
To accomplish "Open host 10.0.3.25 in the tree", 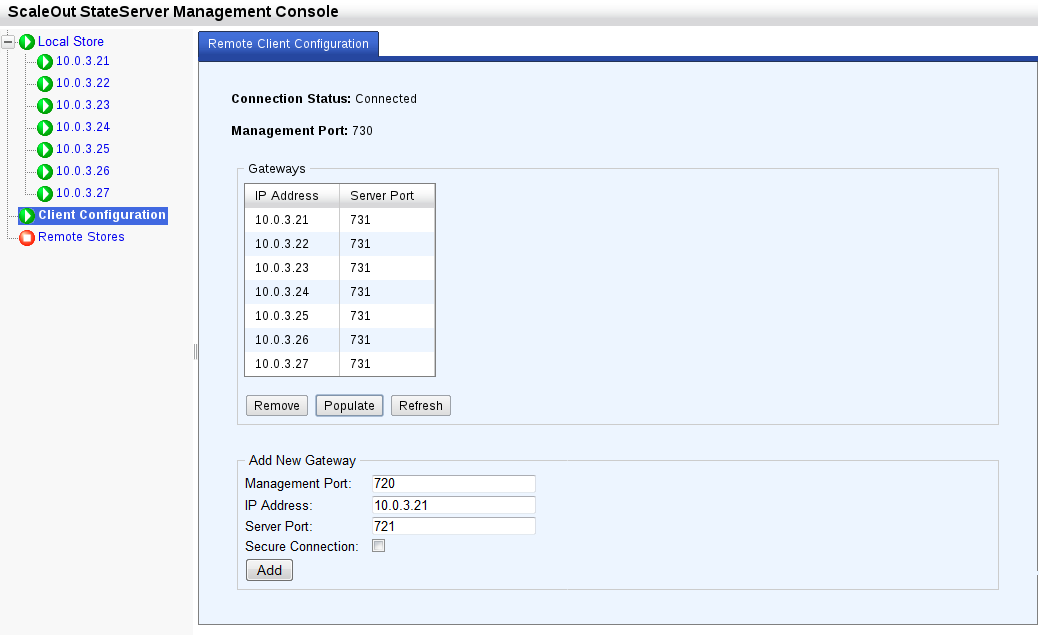I will tap(83, 148).
